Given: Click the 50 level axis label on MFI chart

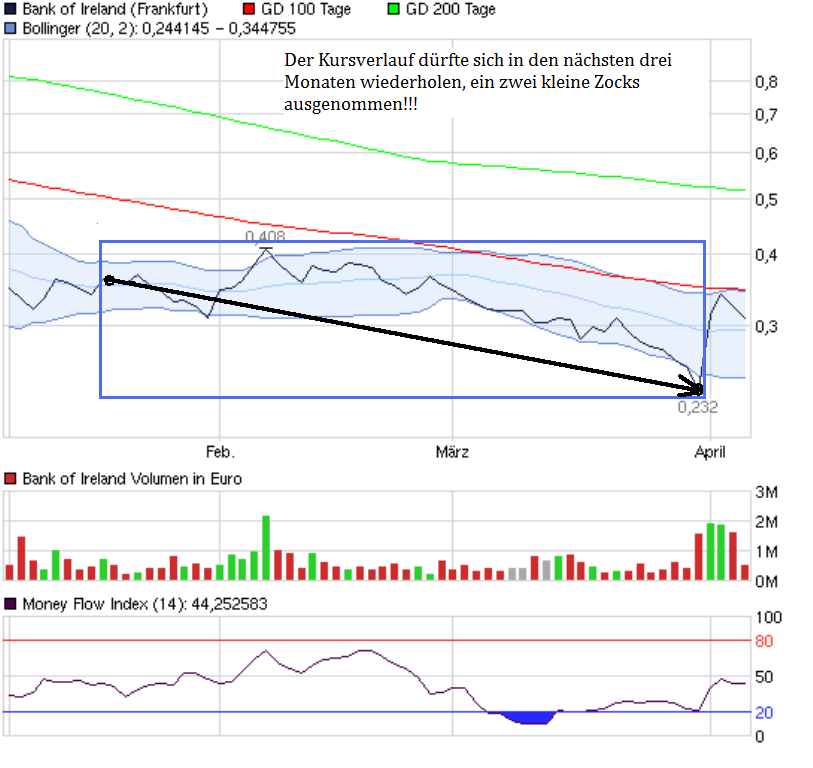Looking at the screenshot, I should 764,677.
